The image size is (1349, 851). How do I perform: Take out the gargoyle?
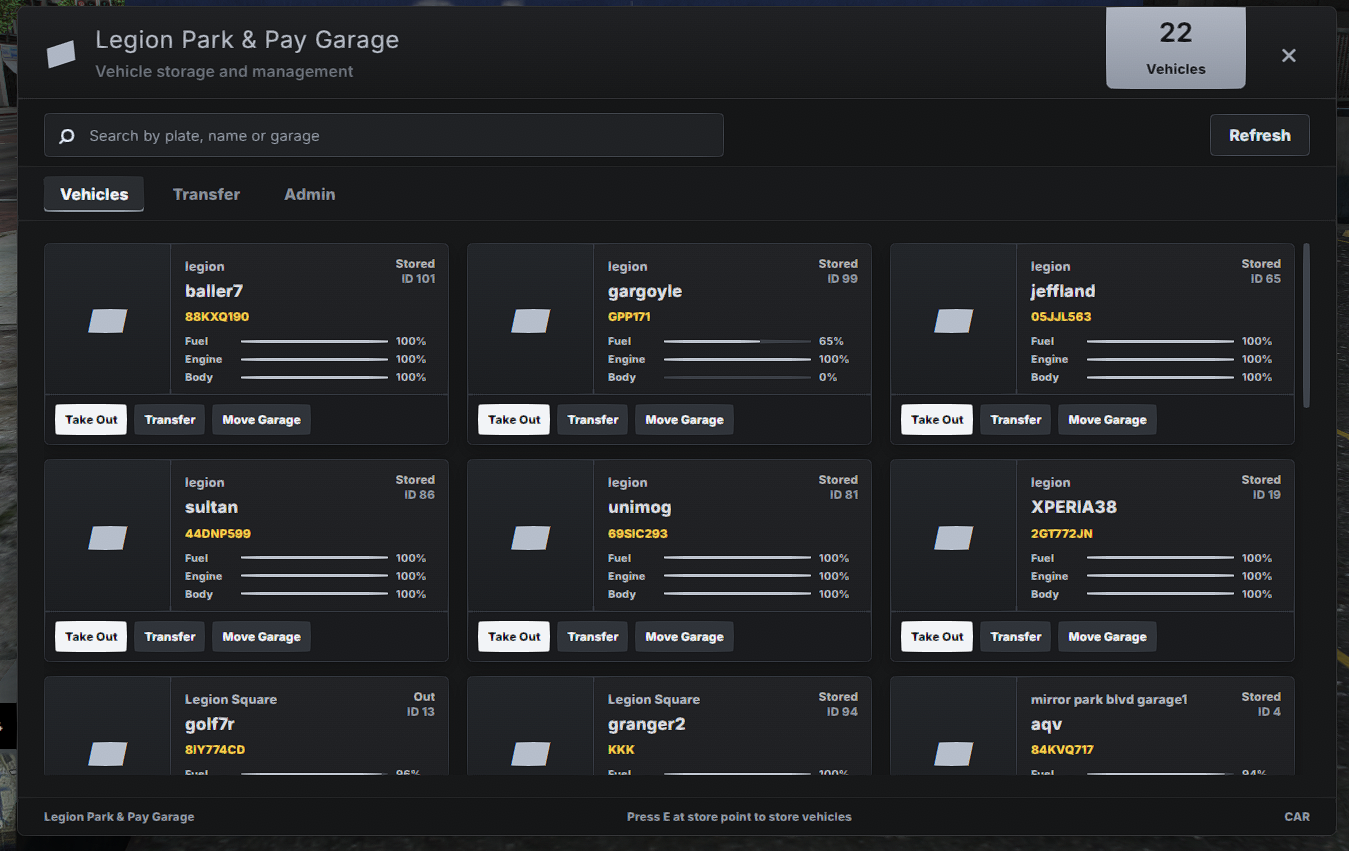[514, 420]
